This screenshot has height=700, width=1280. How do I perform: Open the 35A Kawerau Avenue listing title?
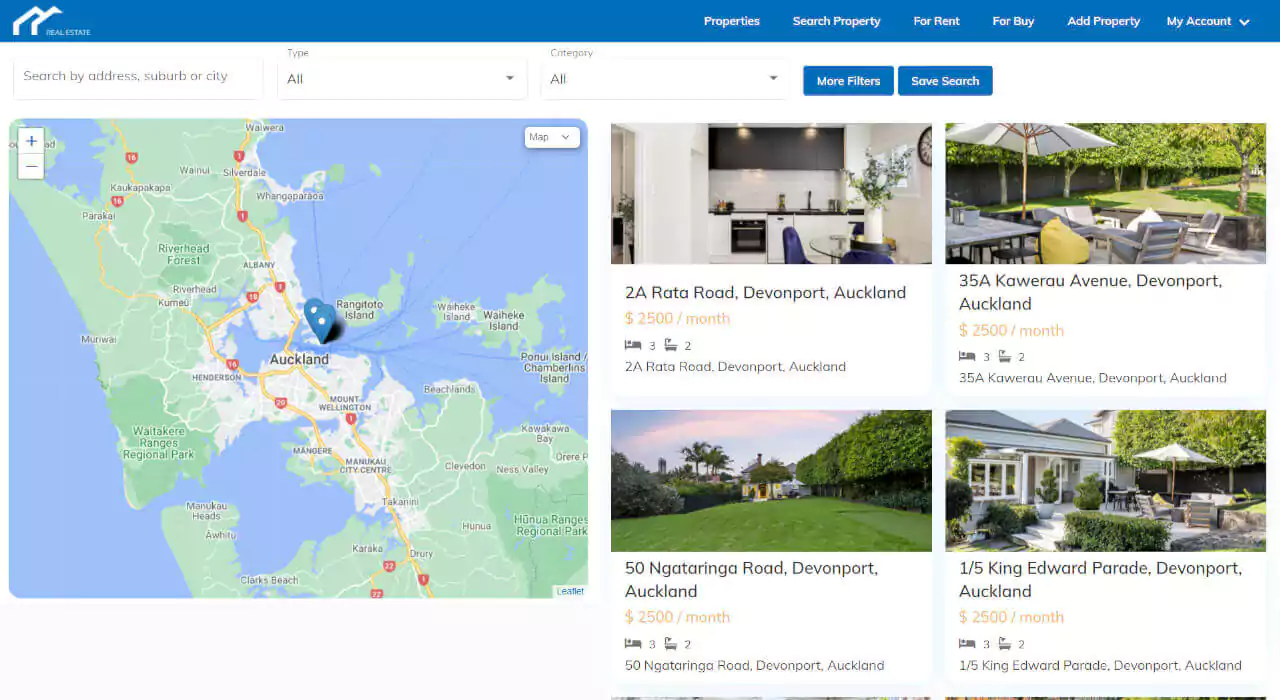click(1091, 292)
